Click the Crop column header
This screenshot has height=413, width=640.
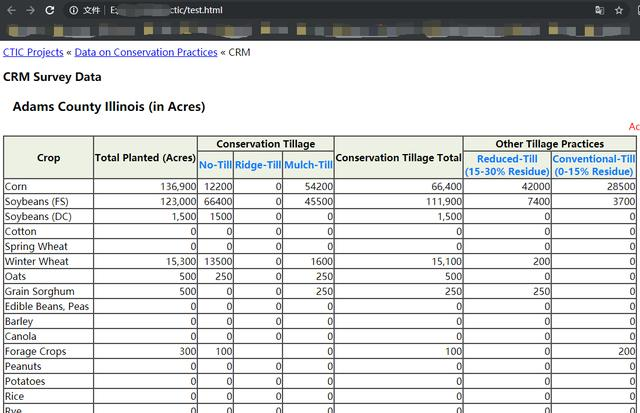click(x=49, y=158)
